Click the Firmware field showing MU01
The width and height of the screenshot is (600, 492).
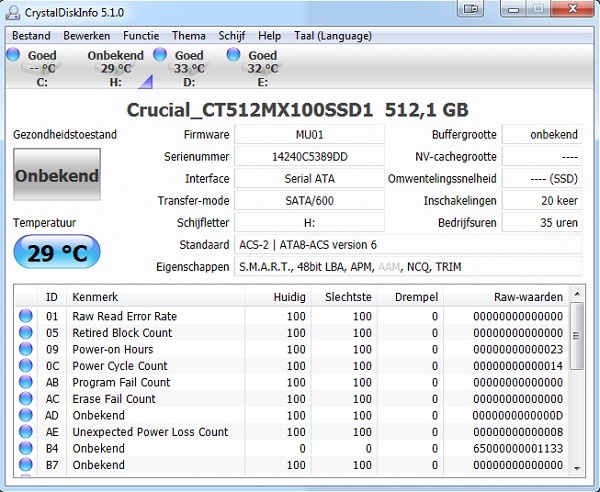[309, 135]
